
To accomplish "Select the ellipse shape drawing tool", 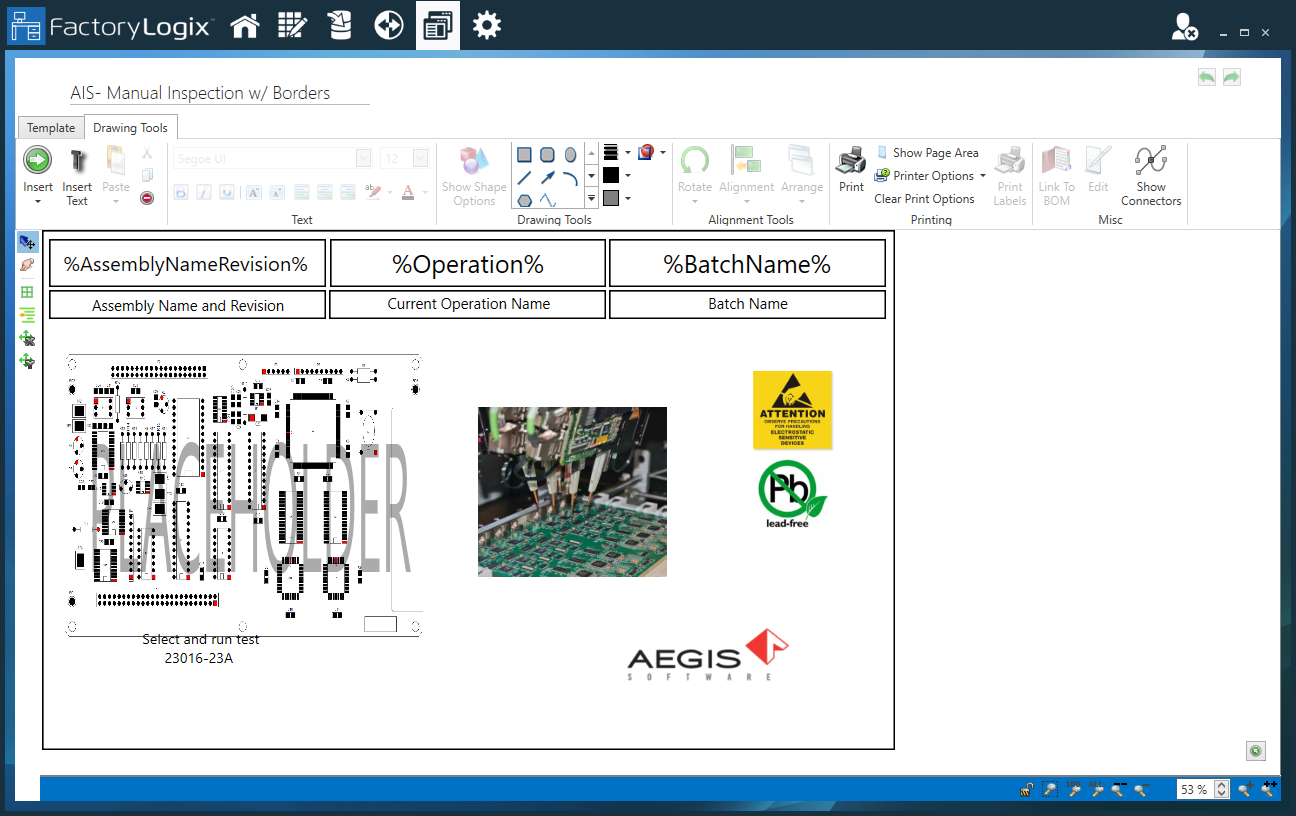I will [x=570, y=154].
